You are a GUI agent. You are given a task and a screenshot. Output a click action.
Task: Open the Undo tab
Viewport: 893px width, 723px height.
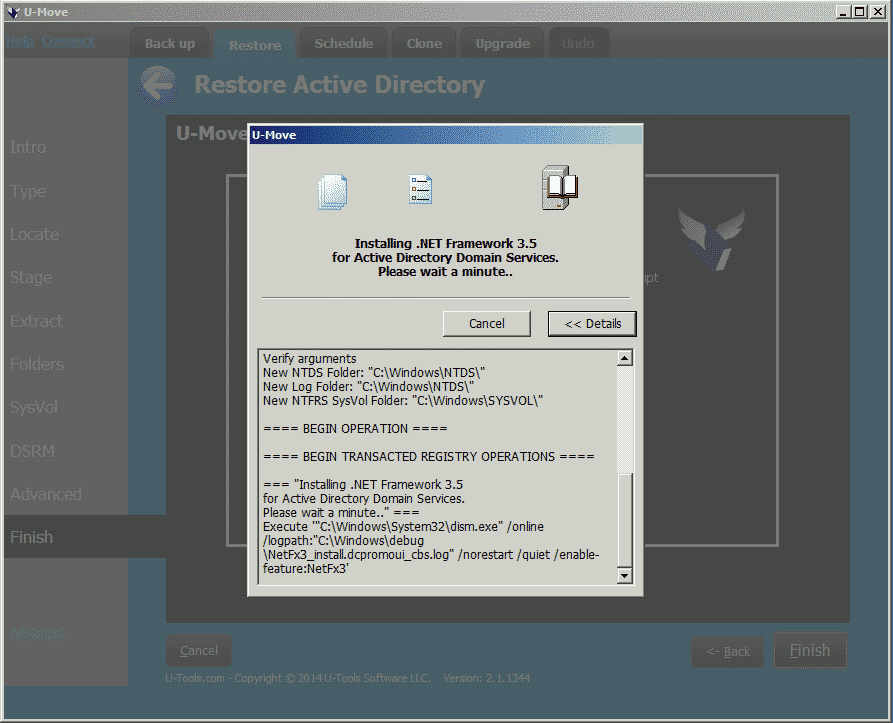(x=578, y=44)
